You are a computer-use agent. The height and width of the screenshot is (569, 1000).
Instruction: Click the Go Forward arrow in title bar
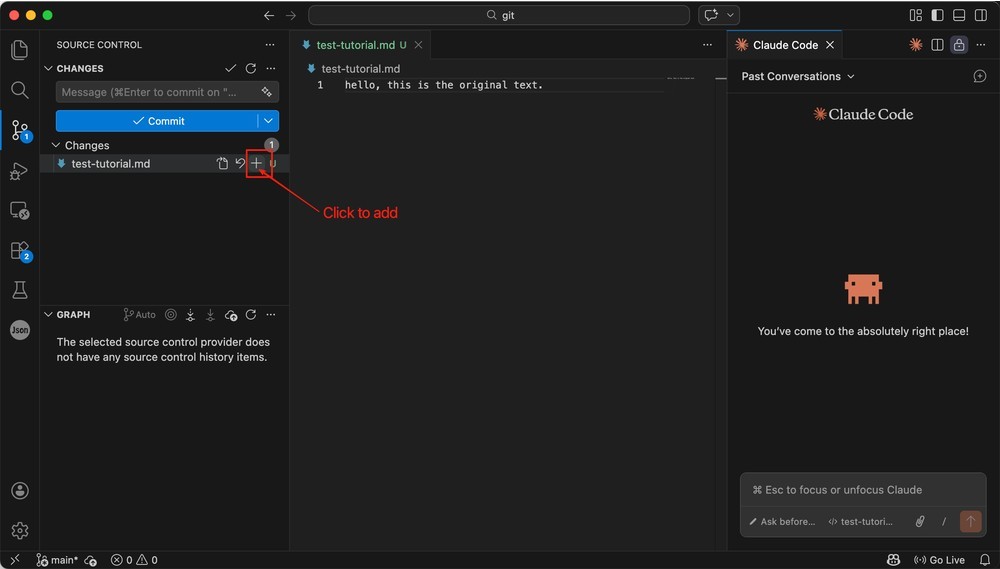click(x=291, y=15)
